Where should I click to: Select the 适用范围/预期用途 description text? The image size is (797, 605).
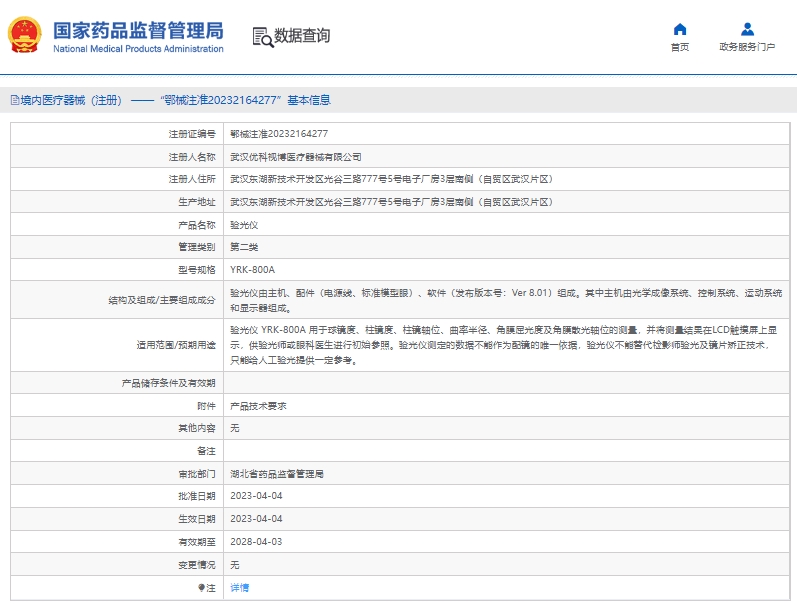pos(503,345)
